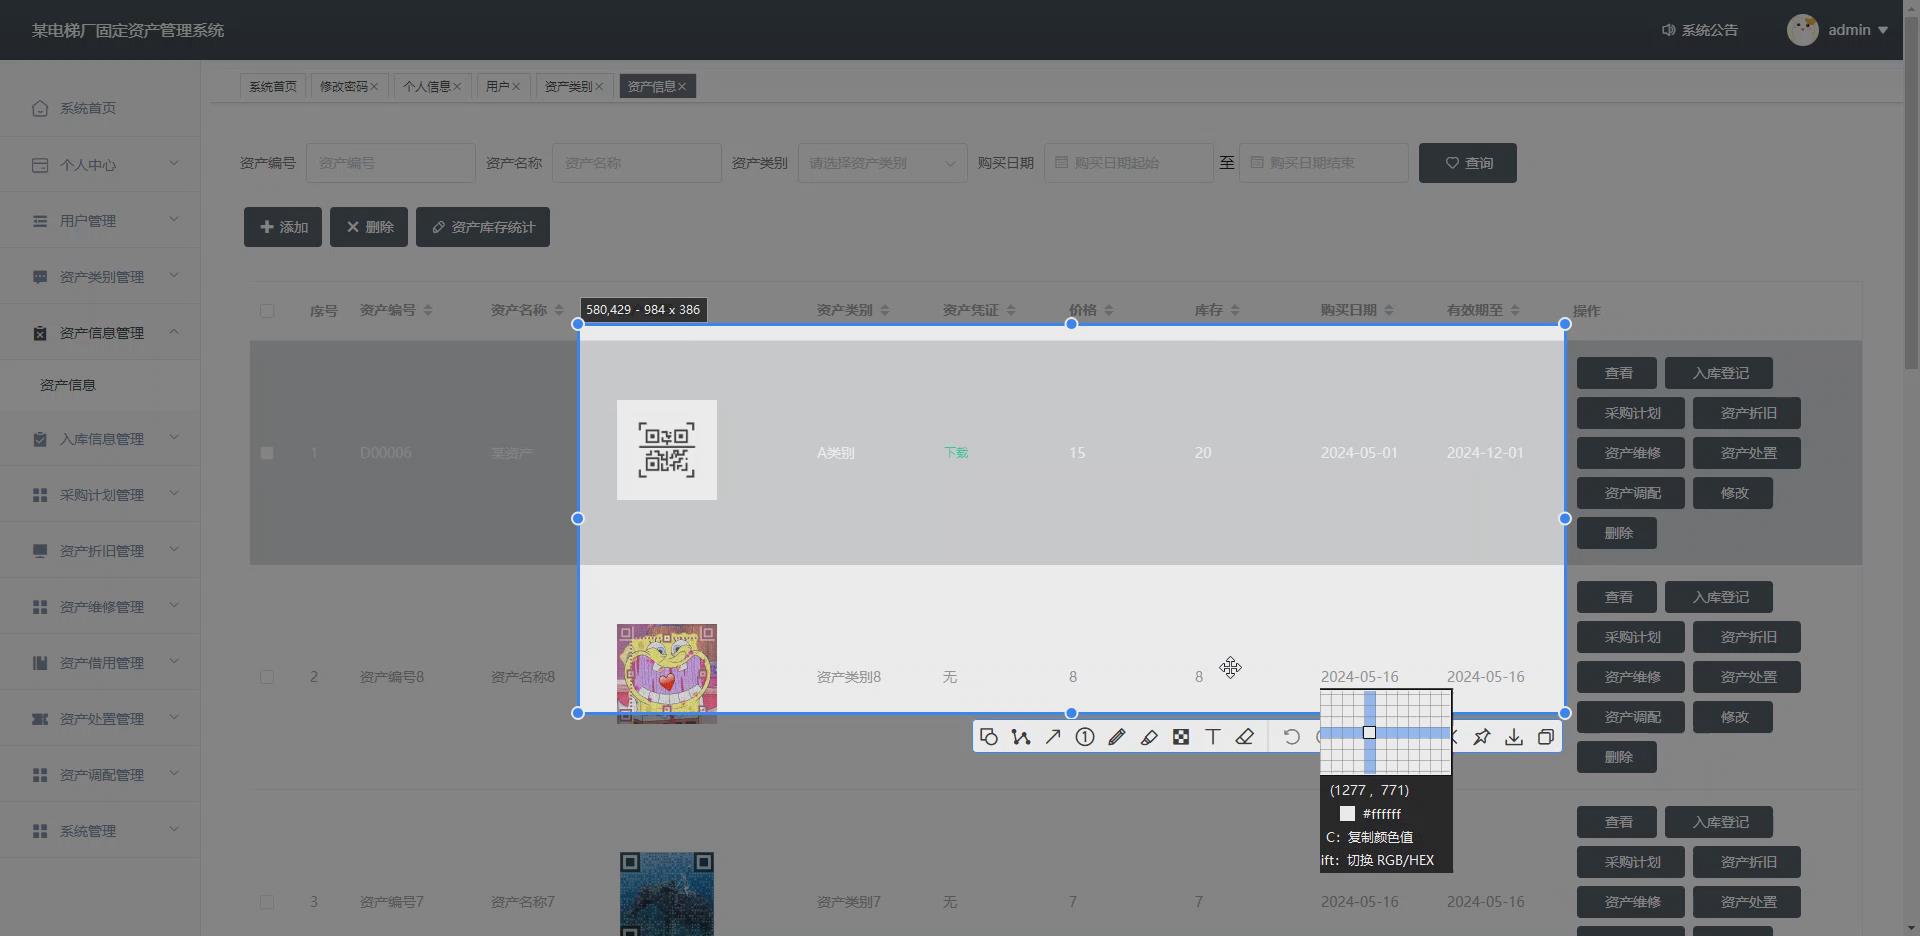Open 资产信息 submenu item in sidebar

[68, 385]
